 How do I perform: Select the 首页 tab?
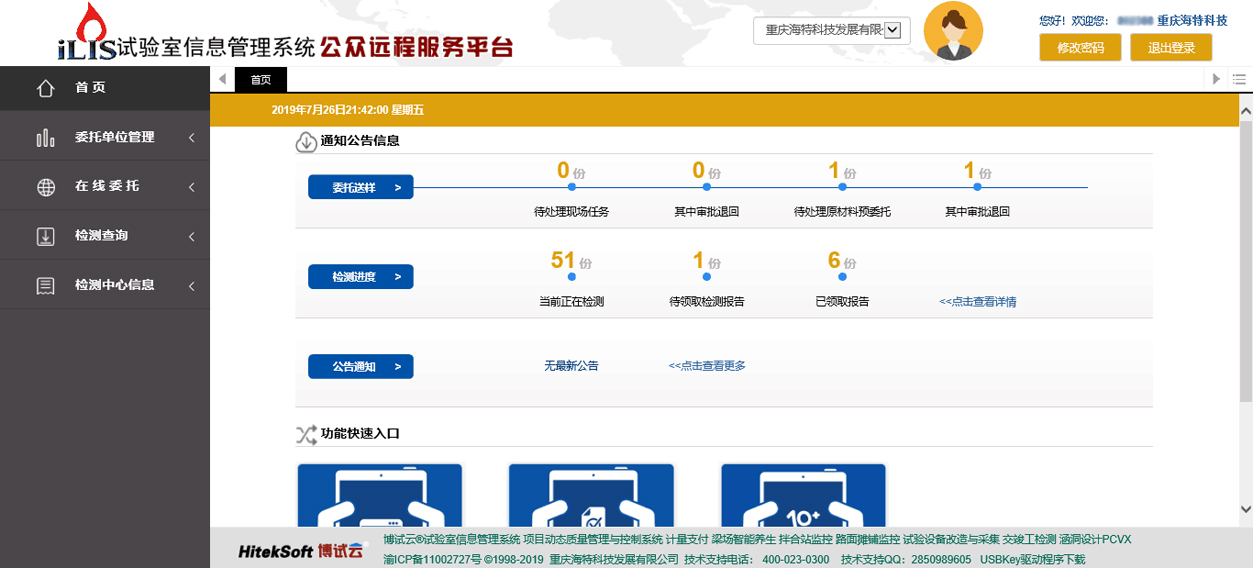pyautogui.click(x=261, y=79)
